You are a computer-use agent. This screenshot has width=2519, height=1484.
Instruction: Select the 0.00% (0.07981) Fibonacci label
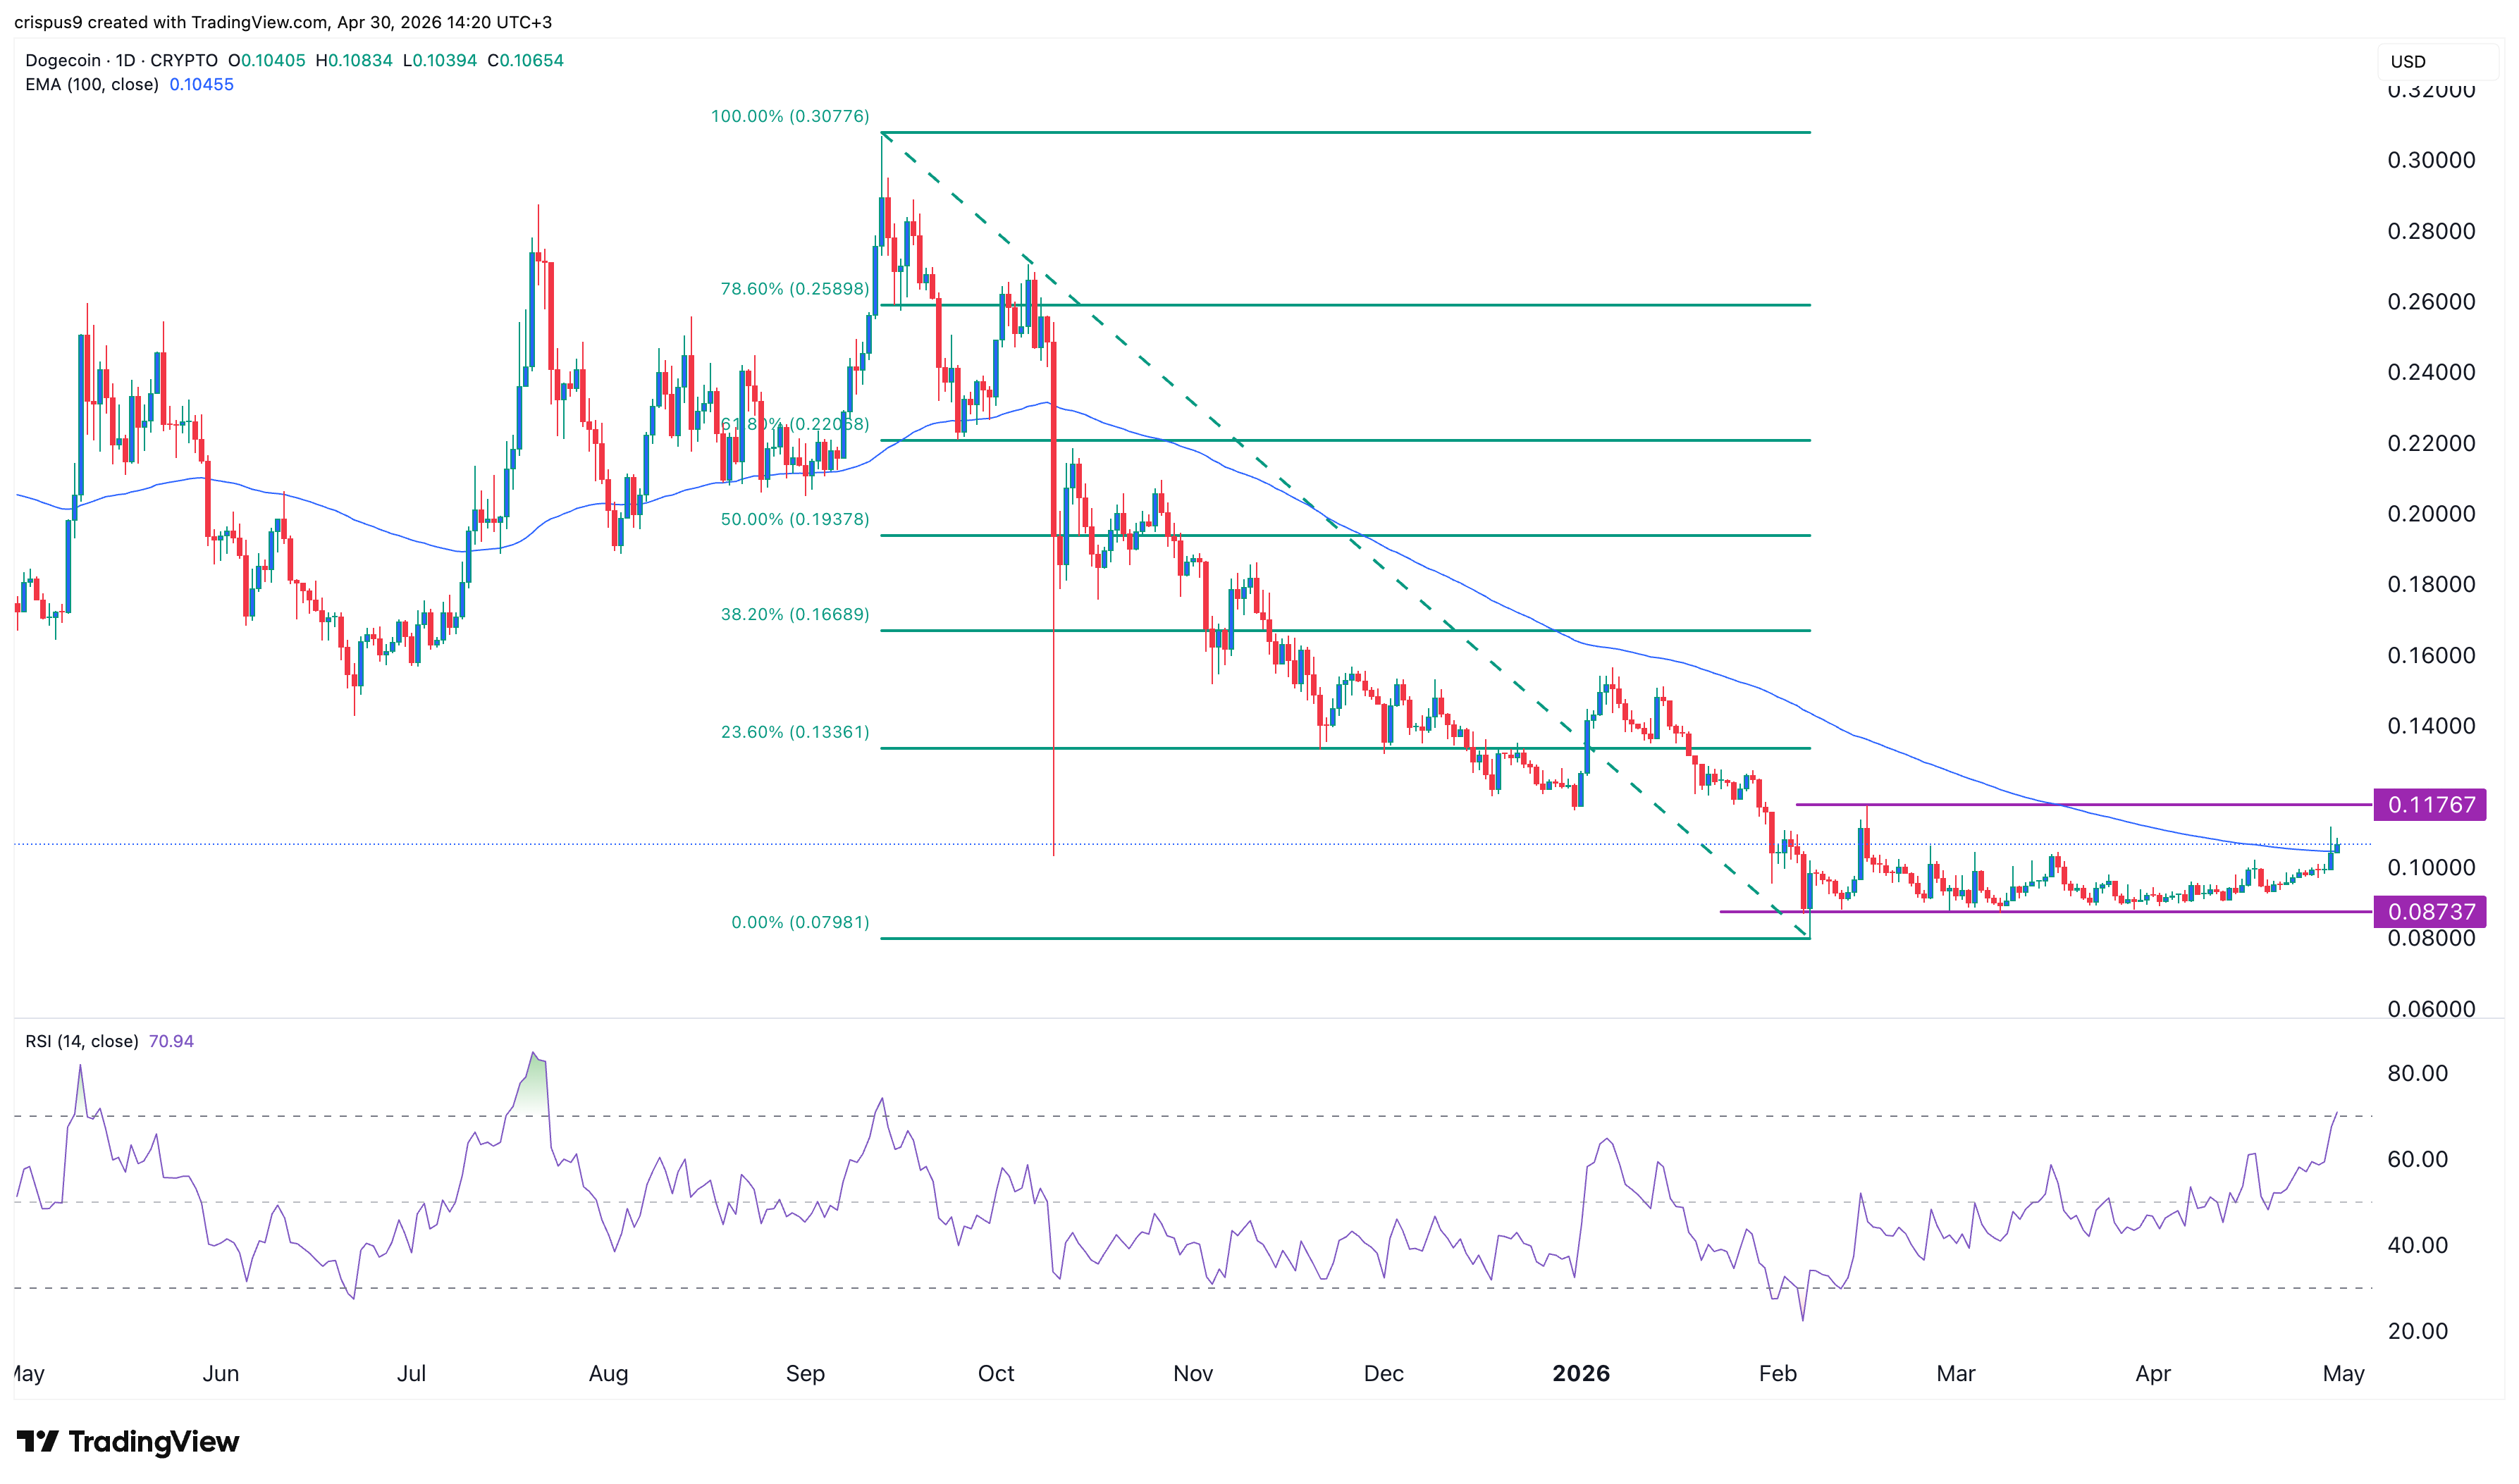tap(800, 922)
